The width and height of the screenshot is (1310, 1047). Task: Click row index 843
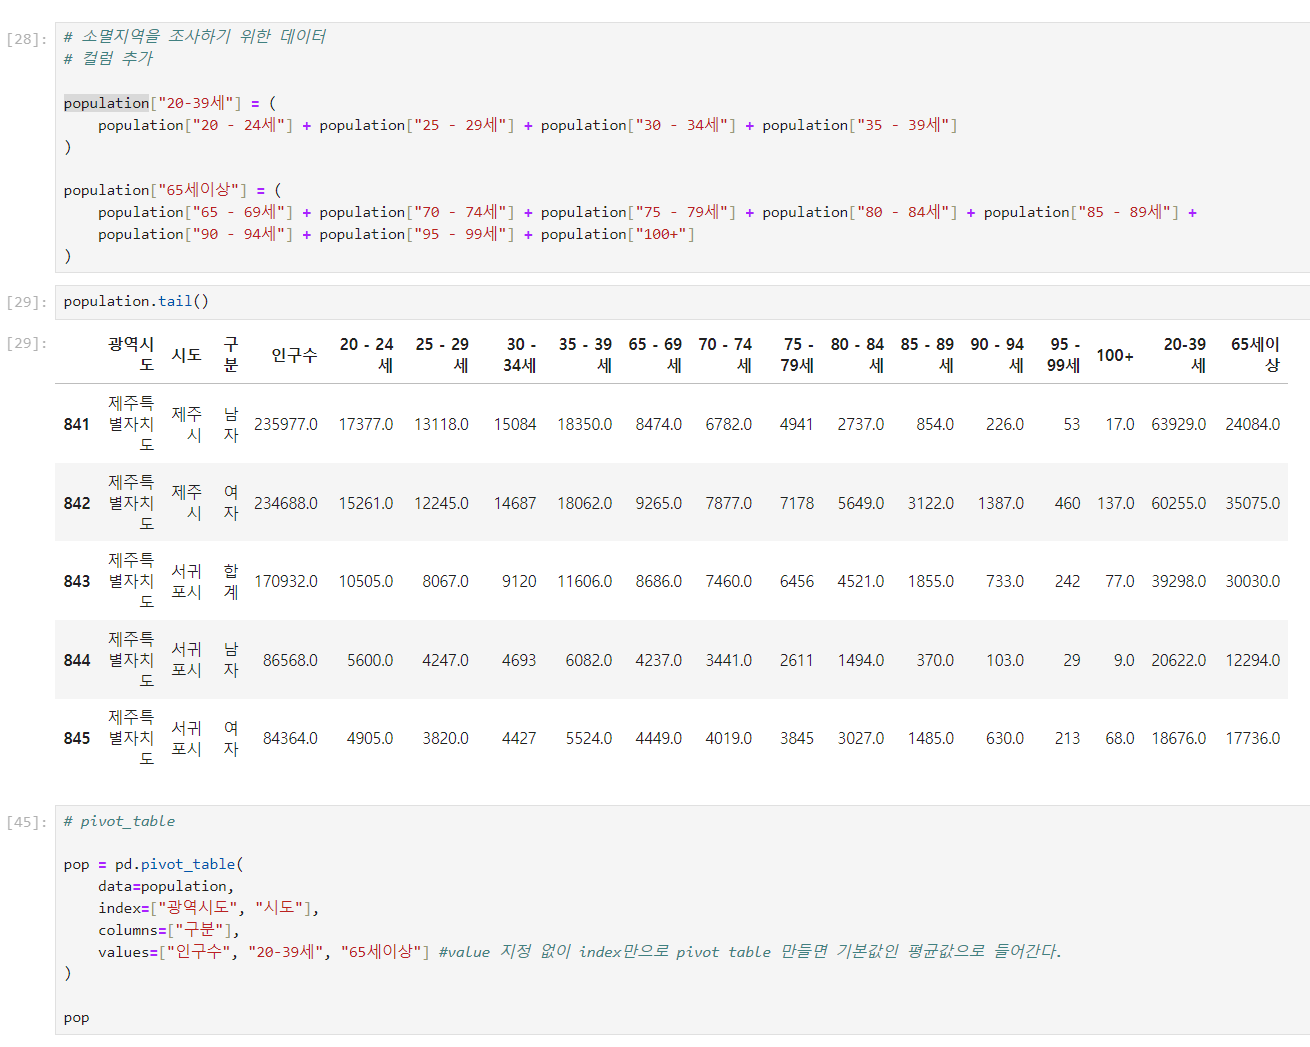77,581
